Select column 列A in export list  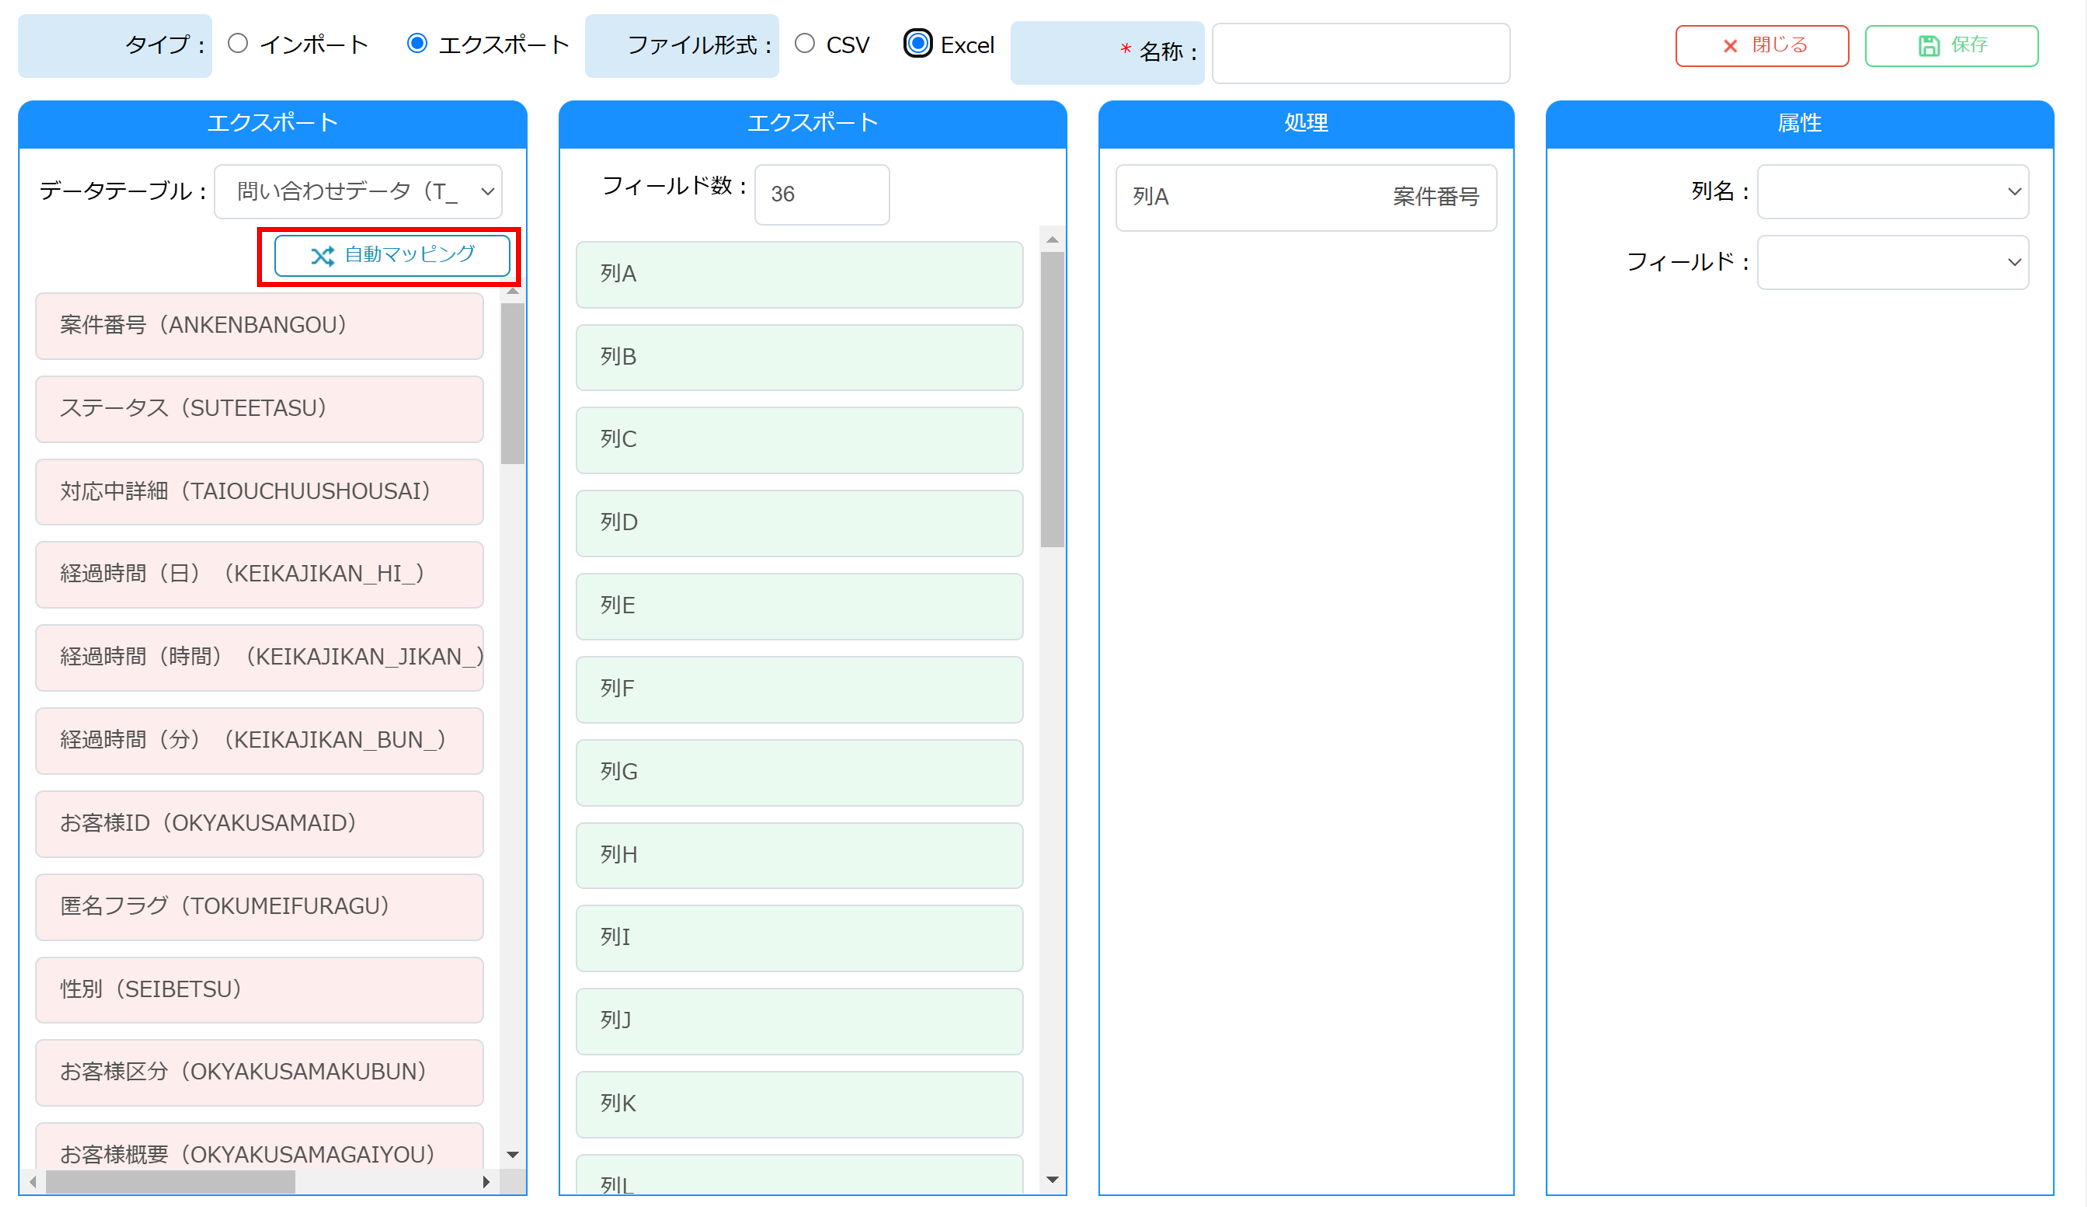point(800,274)
